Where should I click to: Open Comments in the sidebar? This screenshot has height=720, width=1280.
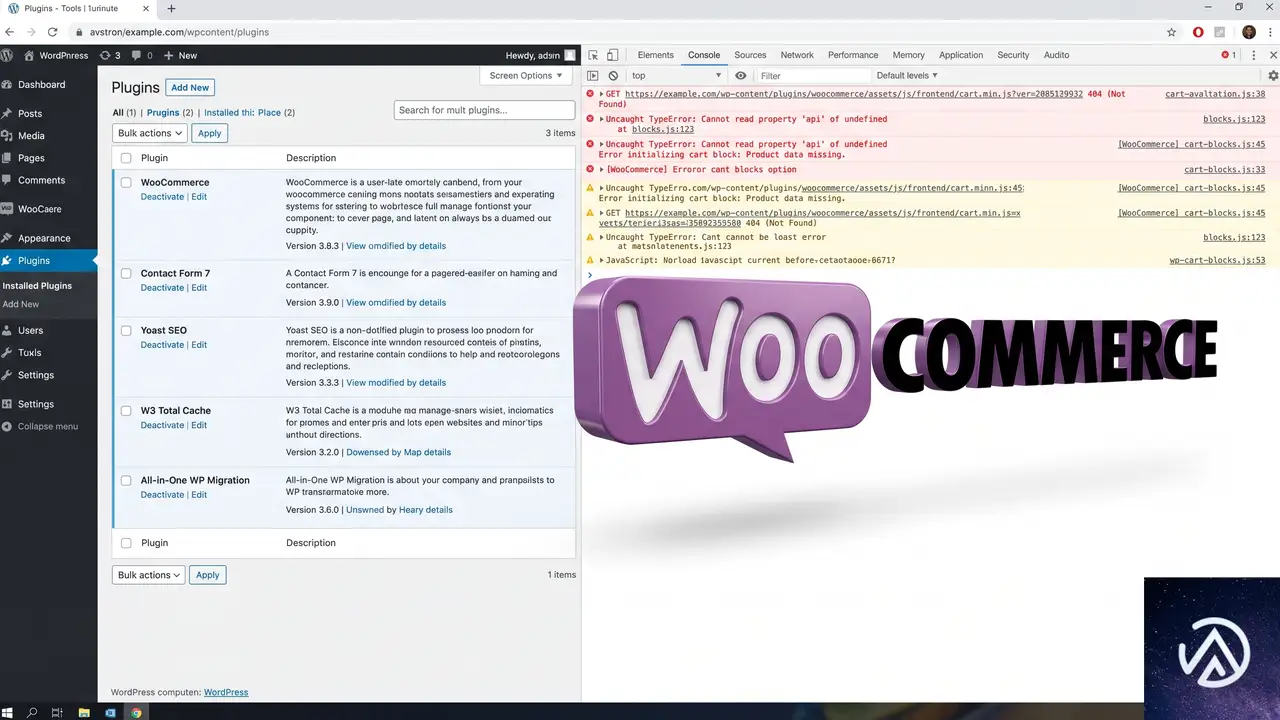pyautogui.click(x=41, y=180)
